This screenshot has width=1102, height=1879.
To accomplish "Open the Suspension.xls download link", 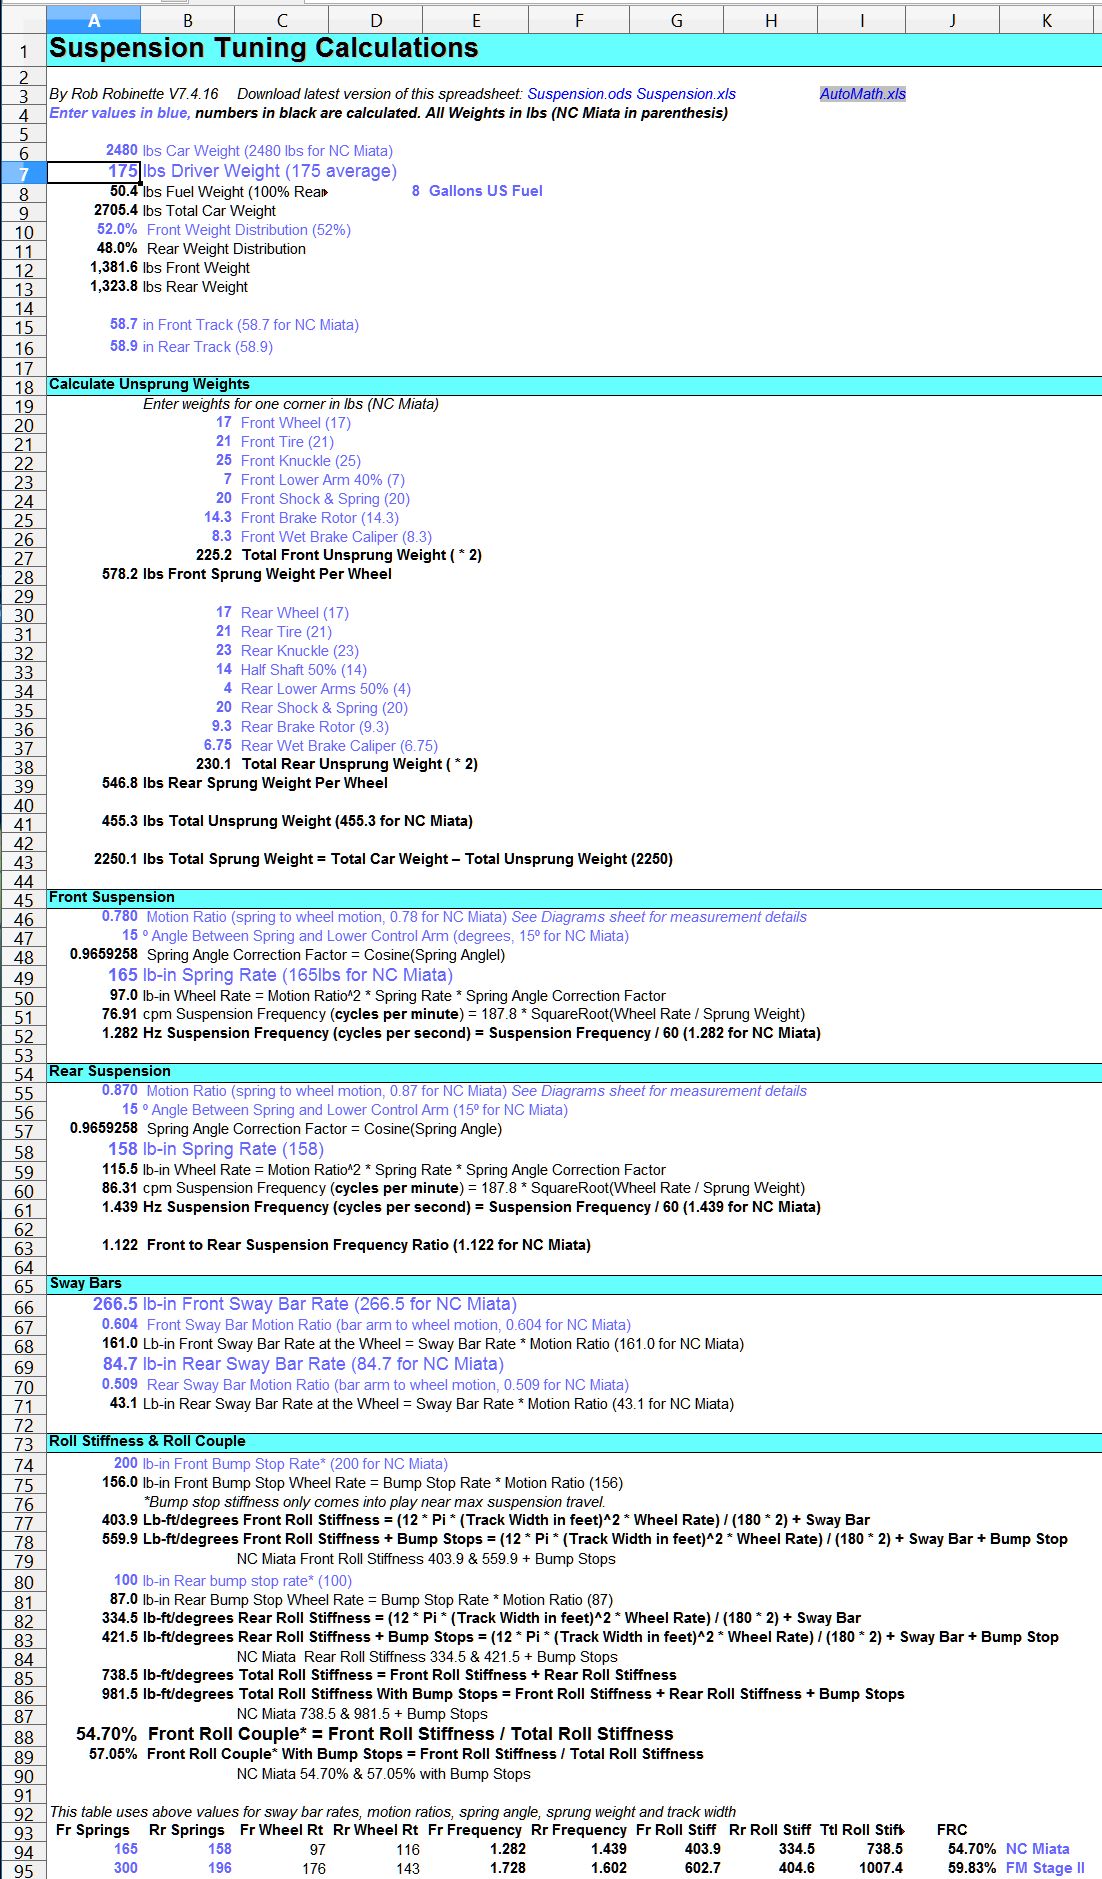I will click(x=686, y=94).
